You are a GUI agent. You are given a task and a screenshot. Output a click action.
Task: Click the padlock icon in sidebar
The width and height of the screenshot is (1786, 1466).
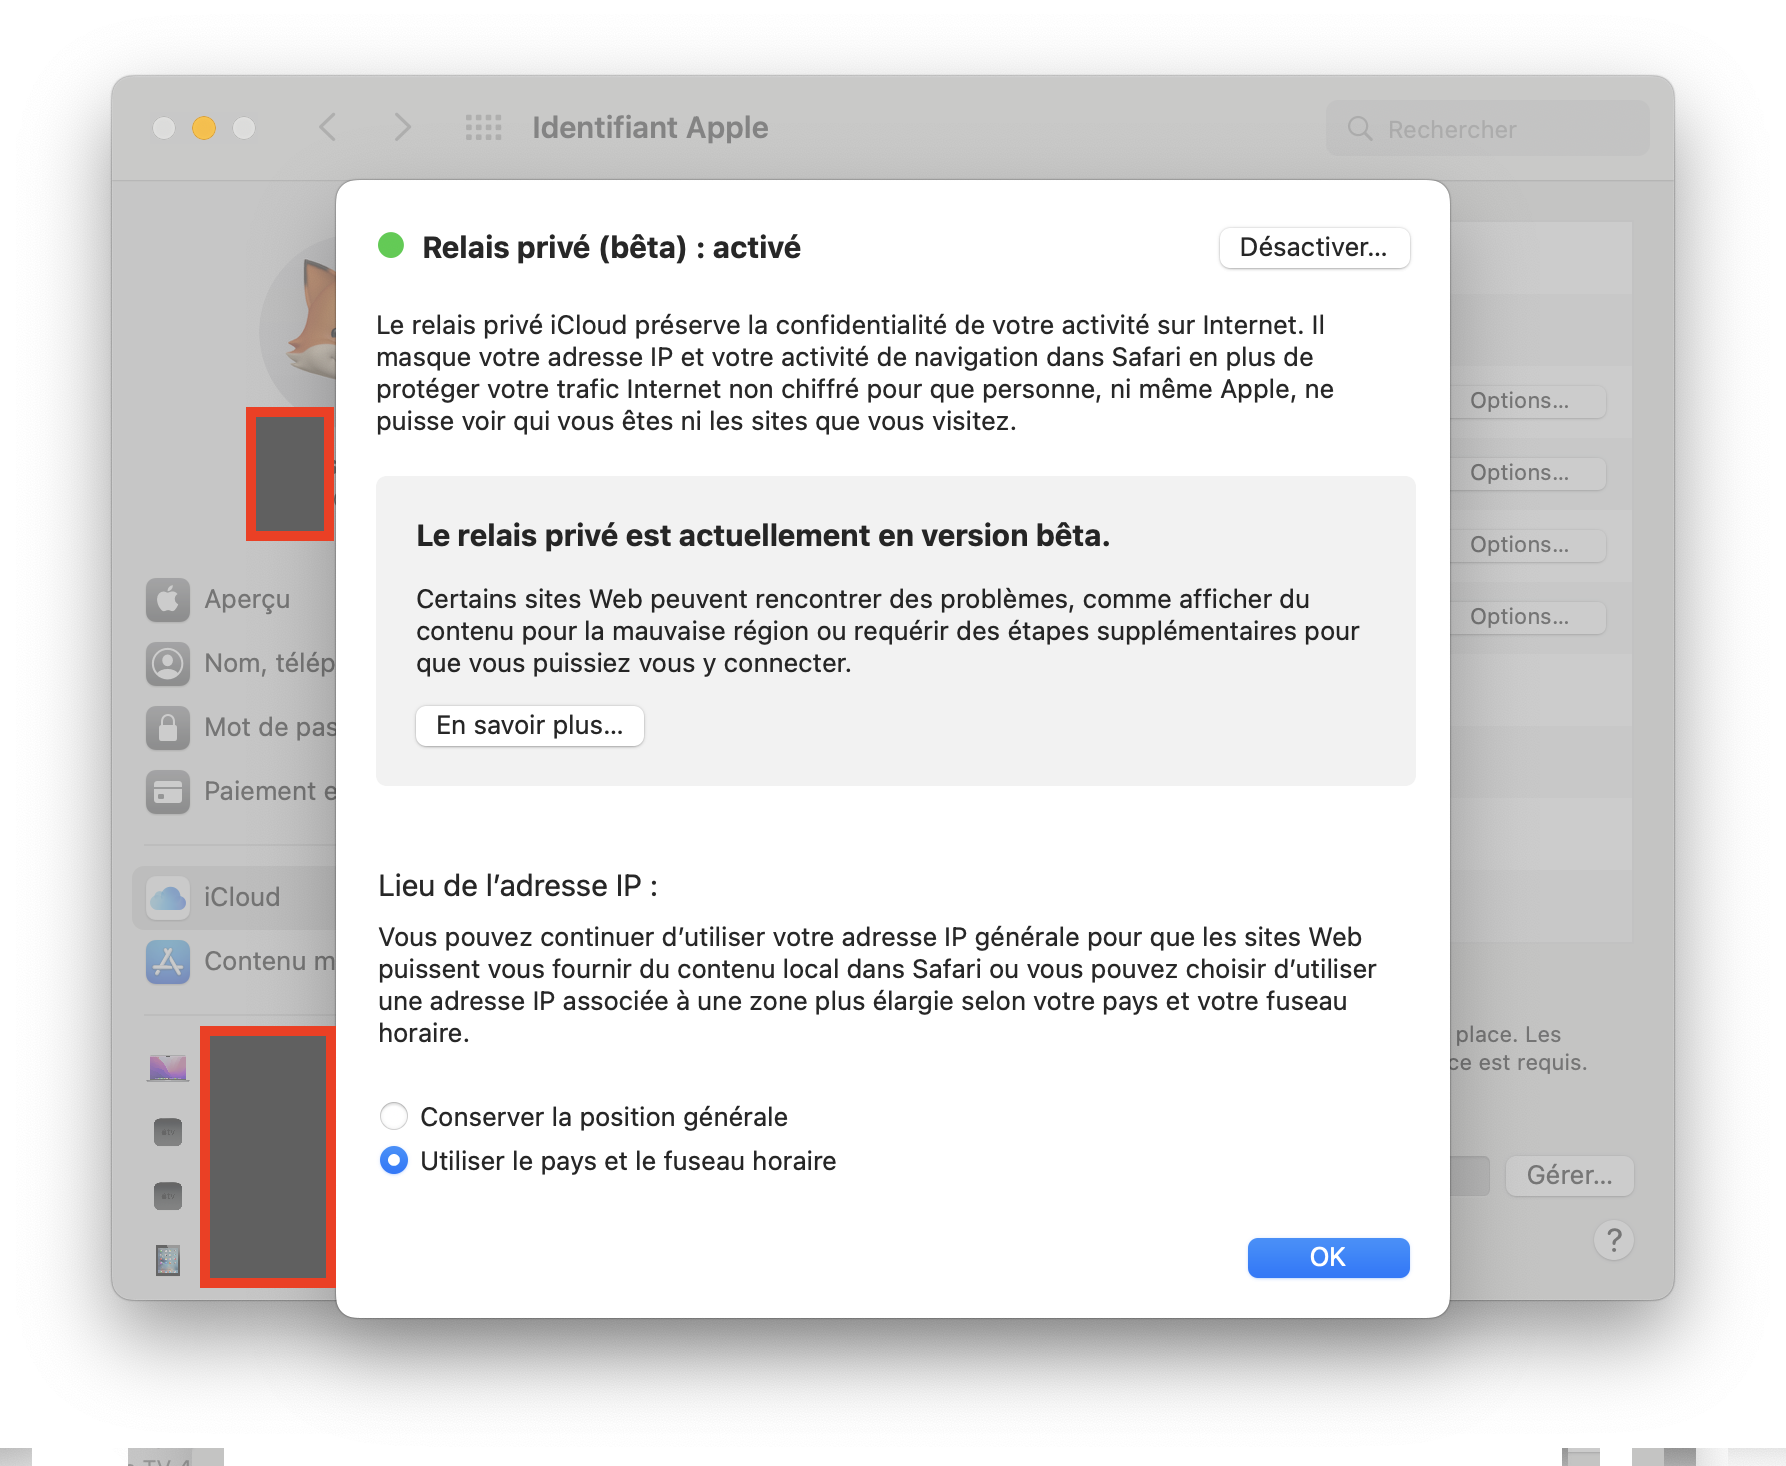click(168, 727)
